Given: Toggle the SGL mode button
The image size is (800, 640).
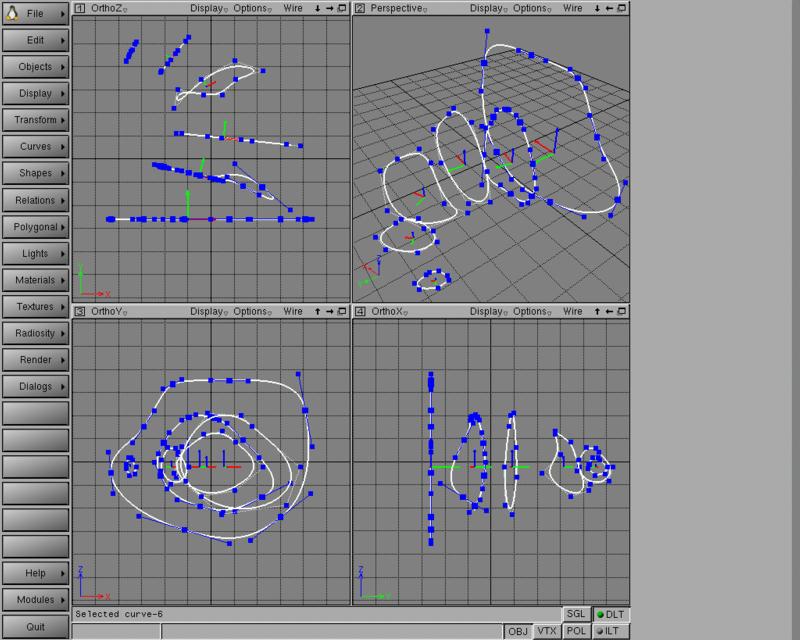Looking at the screenshot, I should (x=576, y=614).
